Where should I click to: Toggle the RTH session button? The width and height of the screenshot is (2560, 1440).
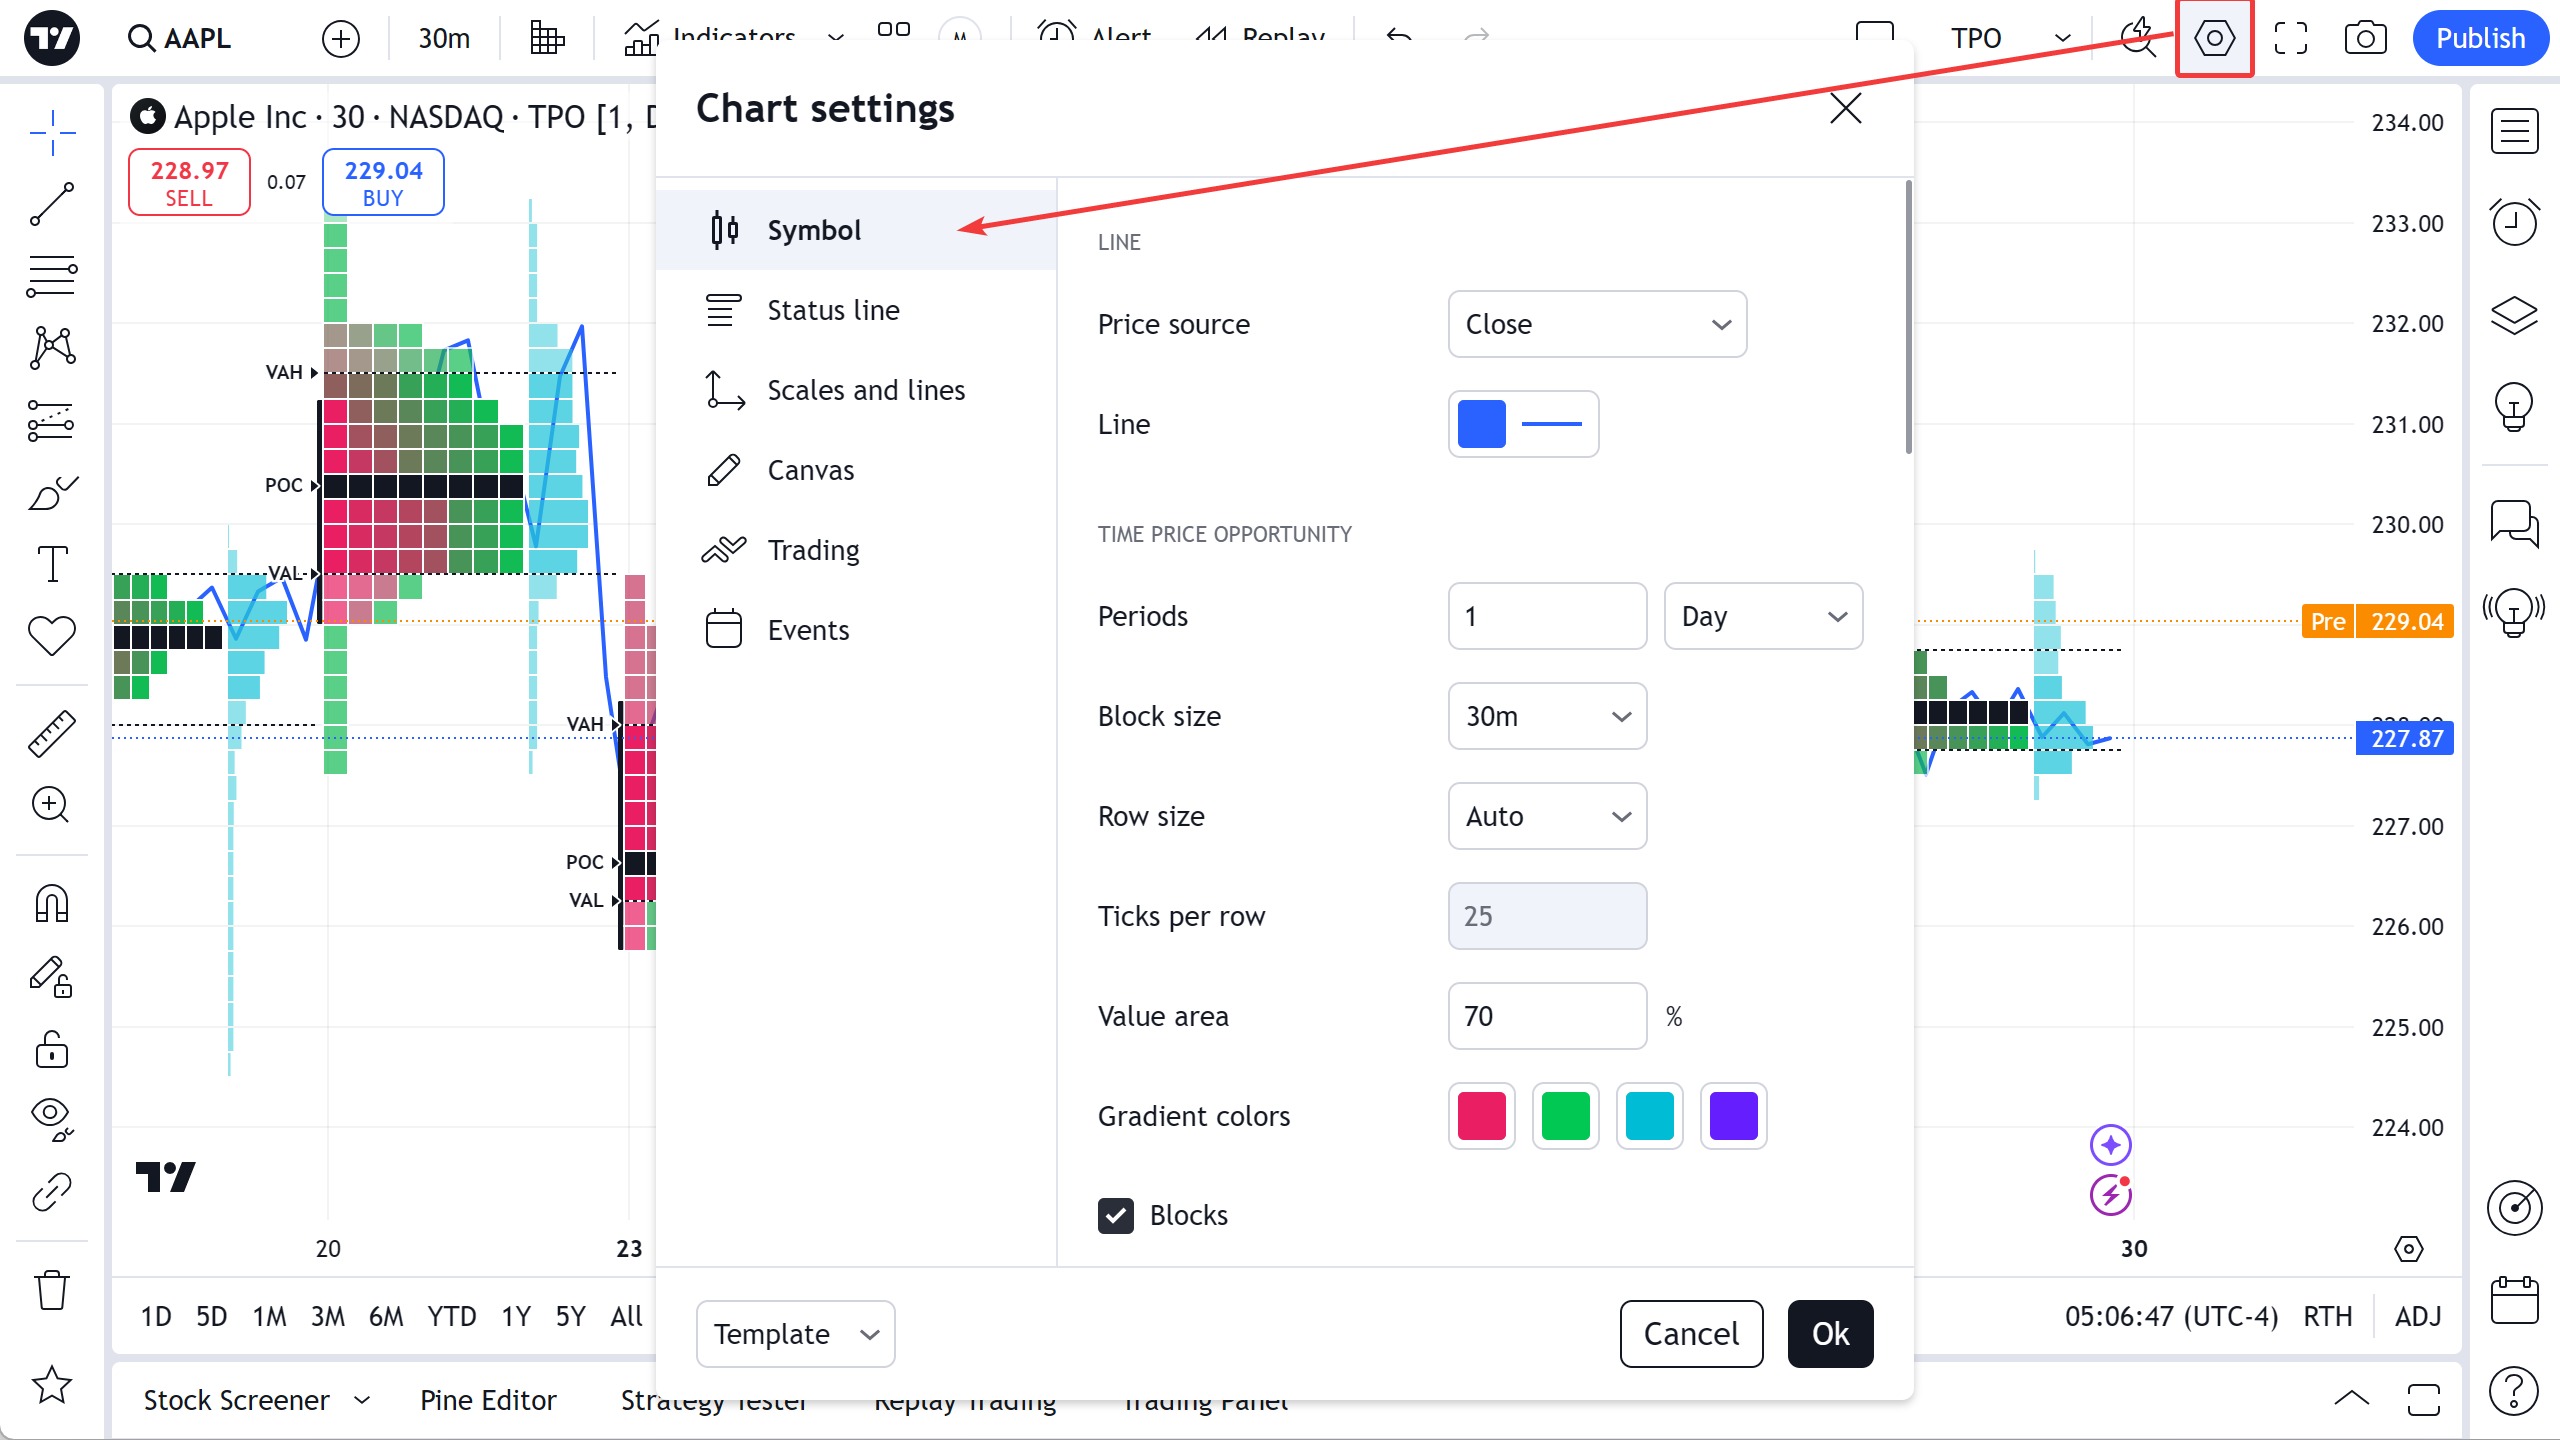2327,1316
